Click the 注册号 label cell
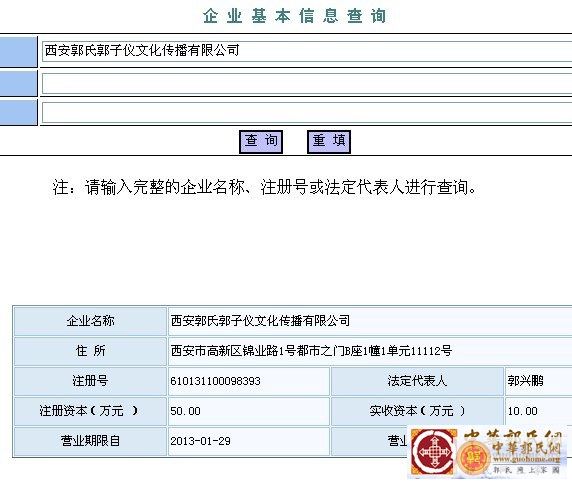The width and height of the screenshot is (572, 484). 90,381
